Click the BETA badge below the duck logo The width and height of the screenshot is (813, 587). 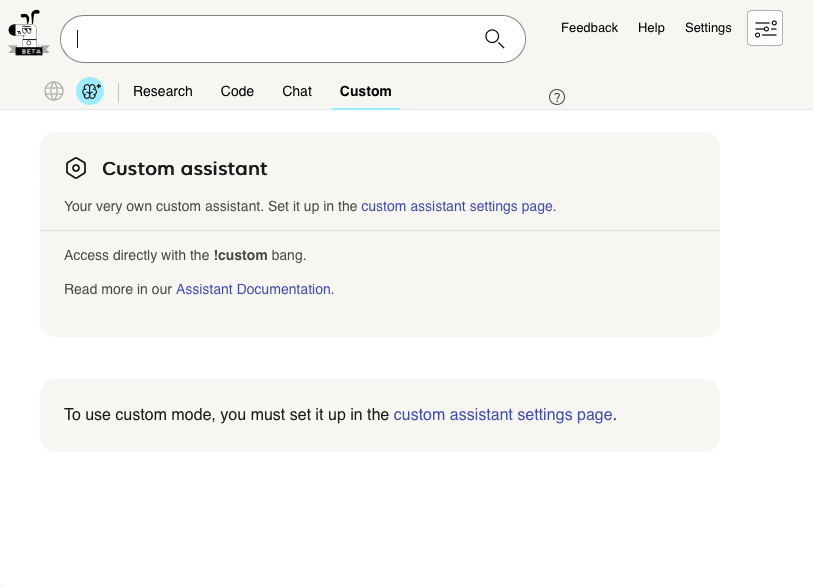click(x=28, y=48)
